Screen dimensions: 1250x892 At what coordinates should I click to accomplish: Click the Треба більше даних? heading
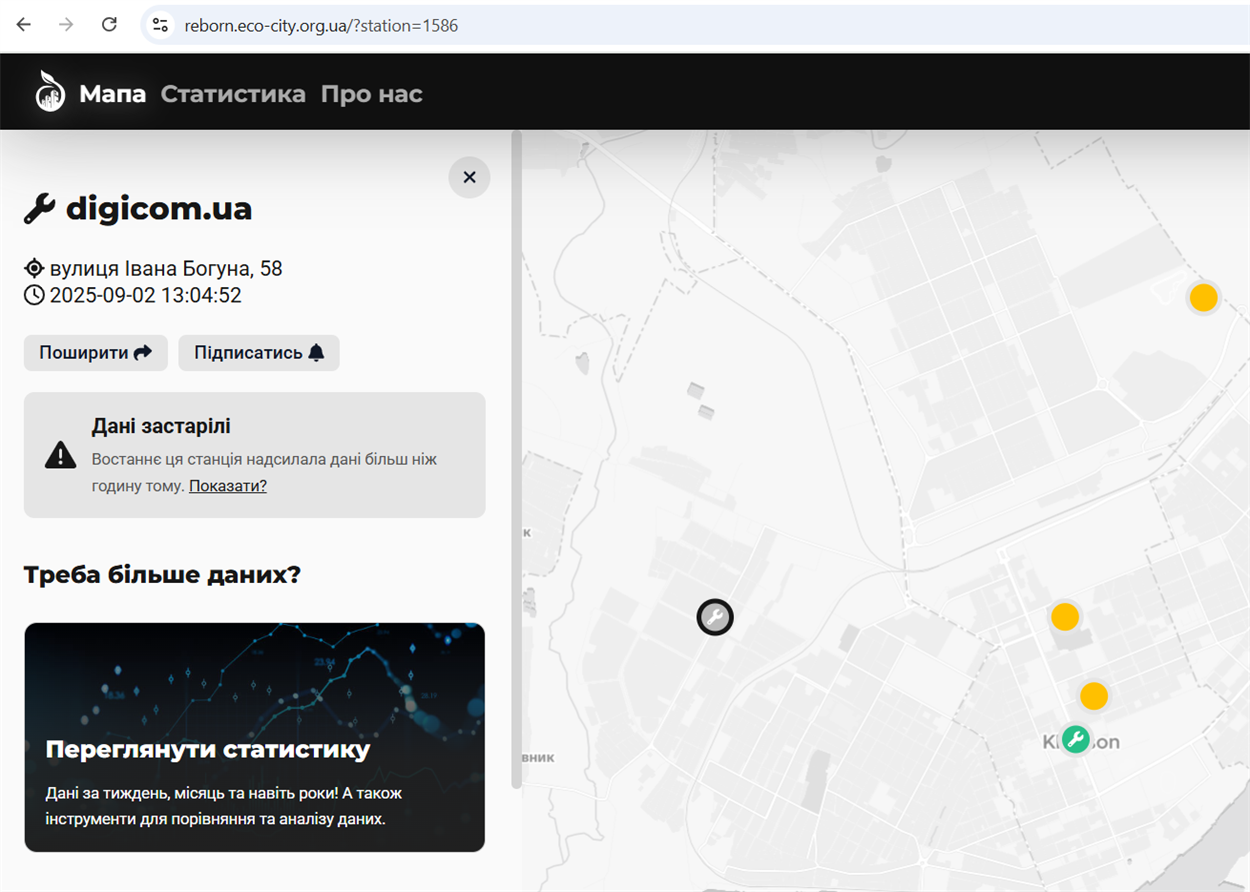162,575
